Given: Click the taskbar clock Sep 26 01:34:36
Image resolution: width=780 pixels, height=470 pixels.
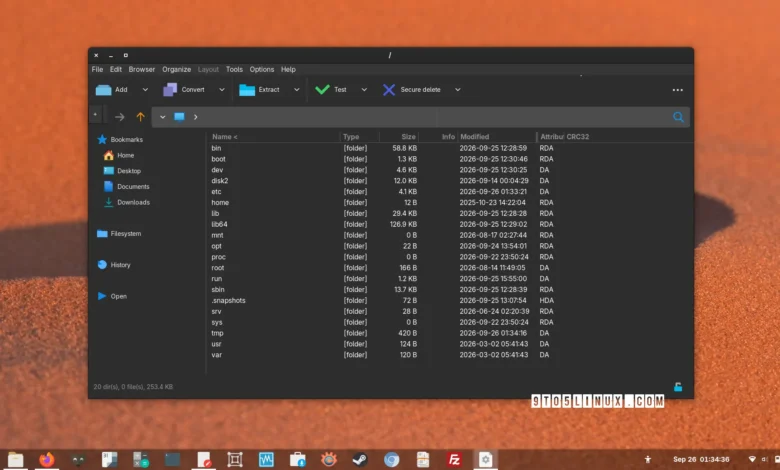Looking at the screenshot, I should pyautogui.click(x=701, y=460).
